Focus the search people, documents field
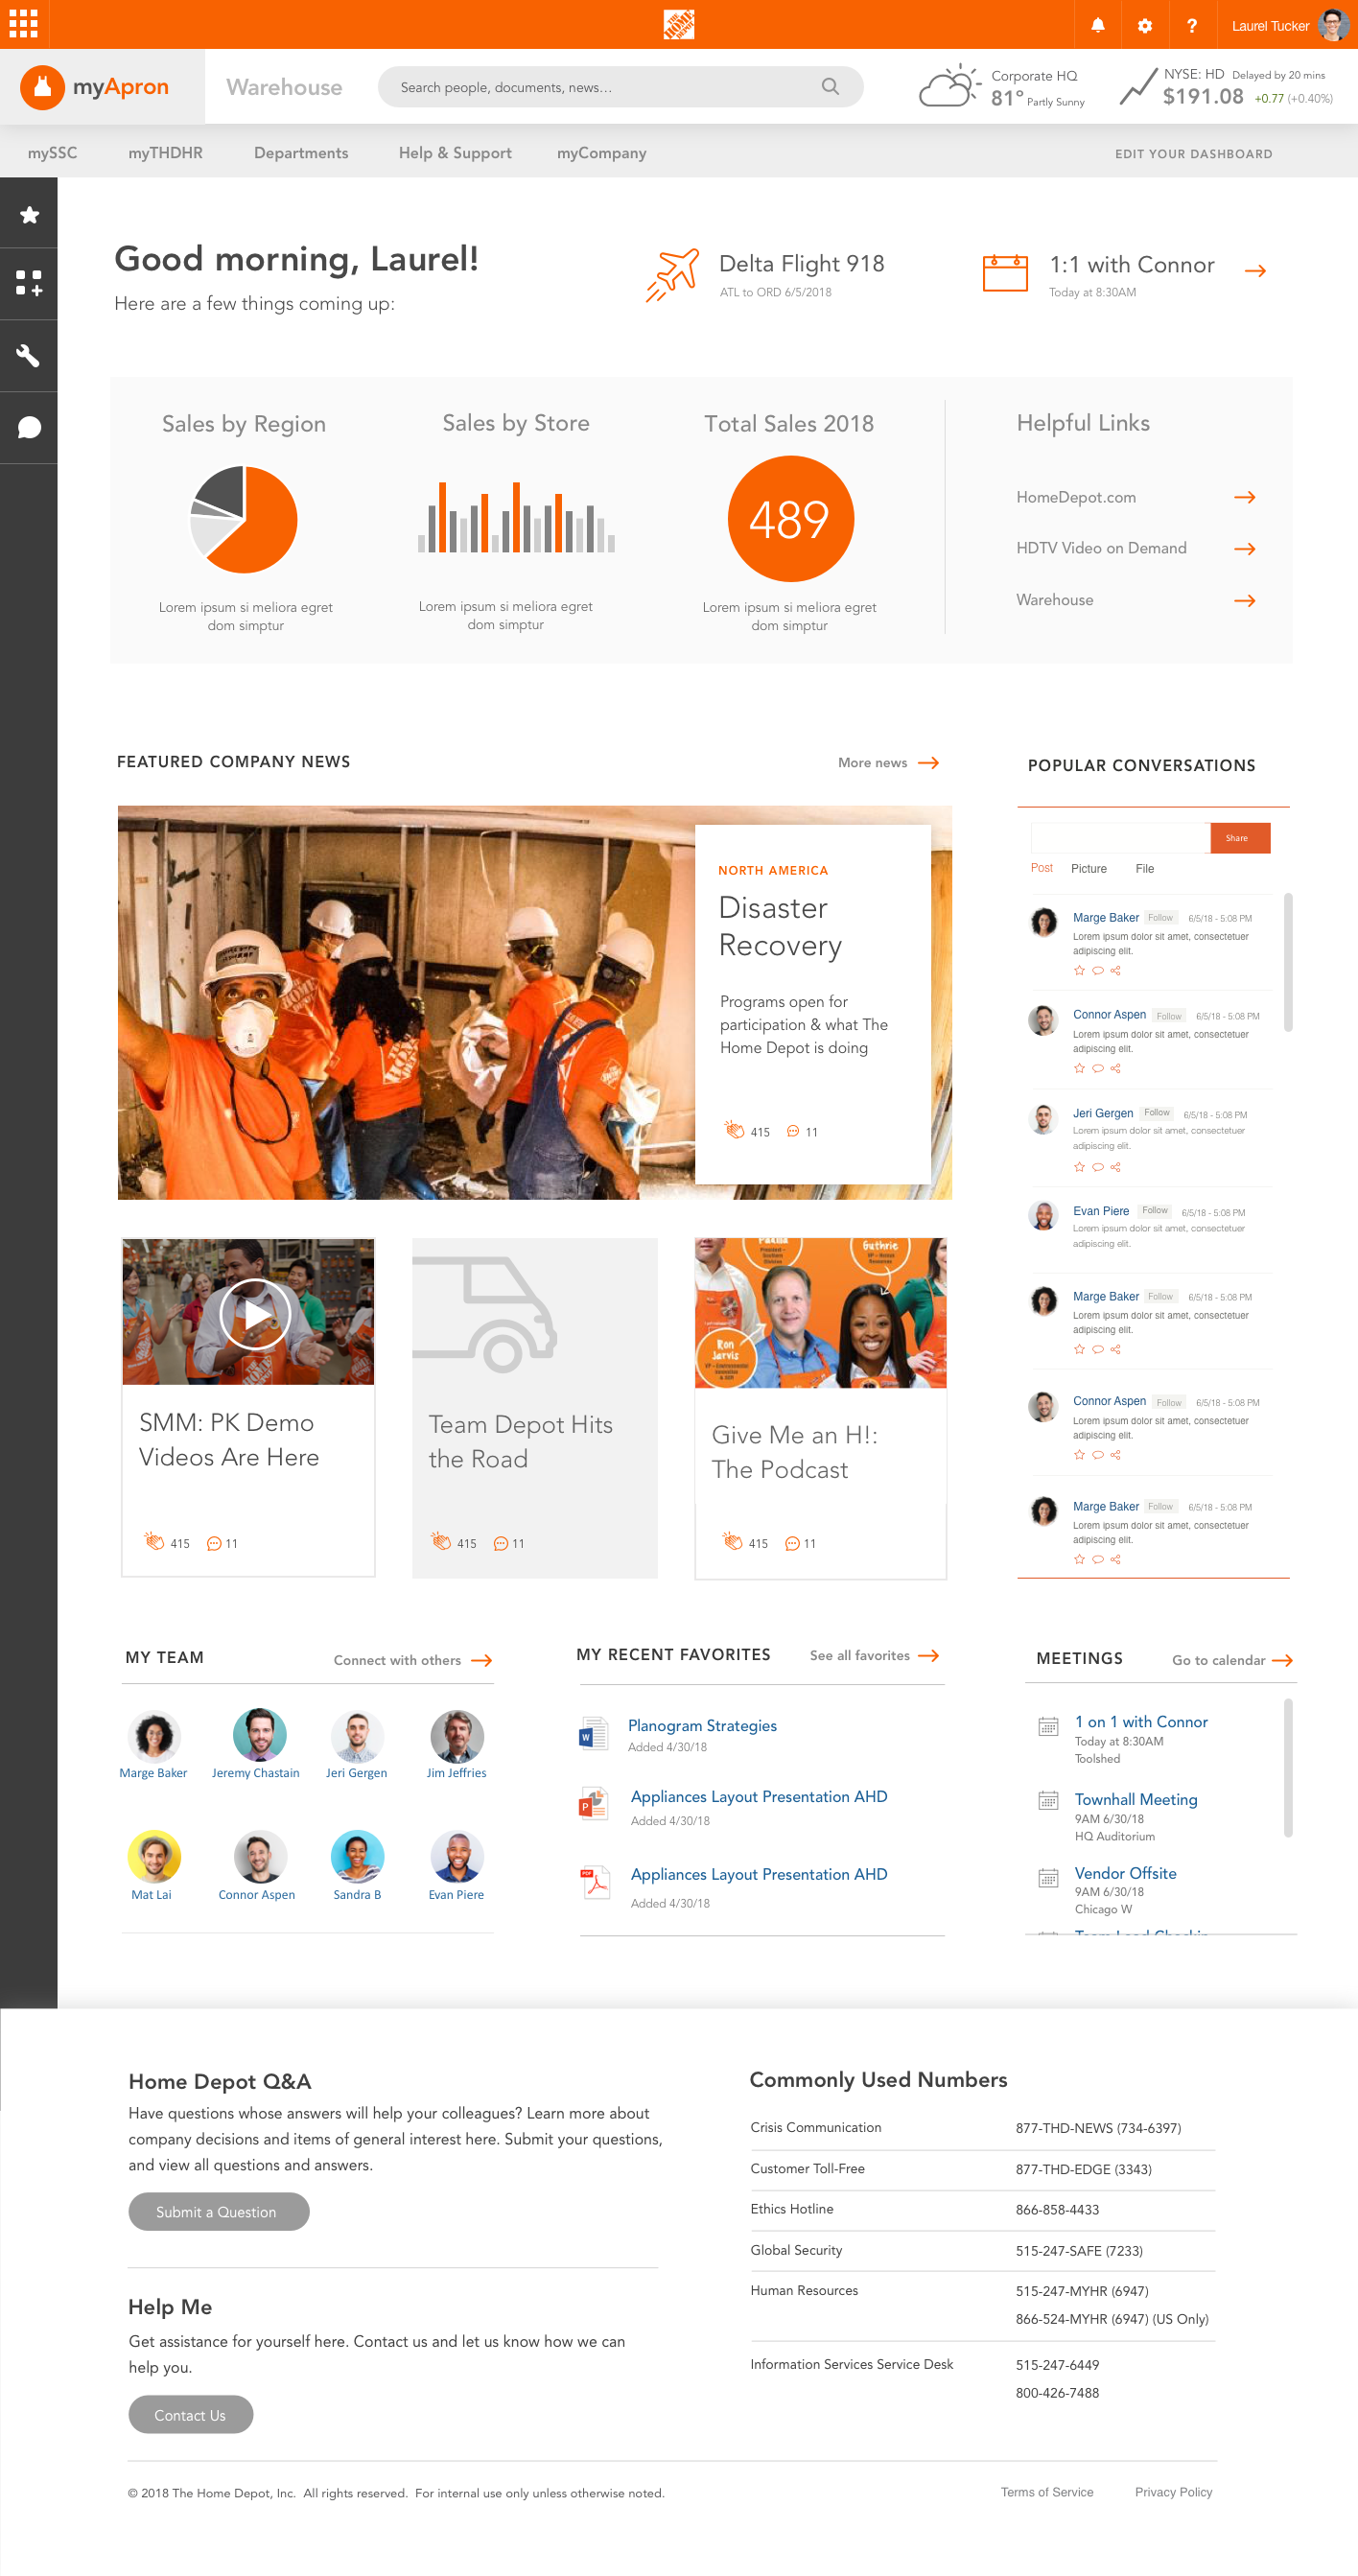1358x2576 pixels. click(x=620, y=87)
